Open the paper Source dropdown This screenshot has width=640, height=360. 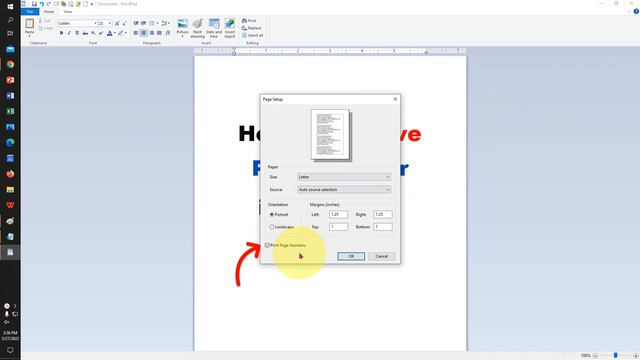[x=344, y=189]
